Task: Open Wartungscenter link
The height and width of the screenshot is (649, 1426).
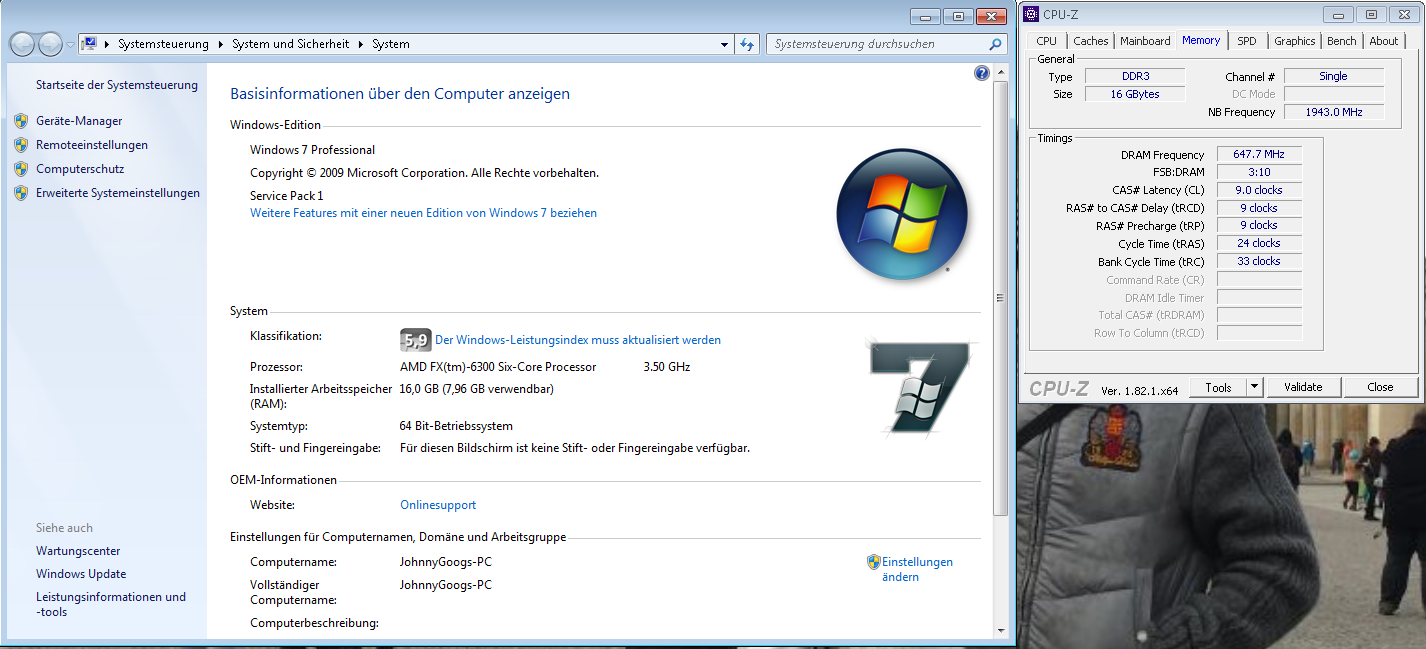Action: tap(78, 551)
